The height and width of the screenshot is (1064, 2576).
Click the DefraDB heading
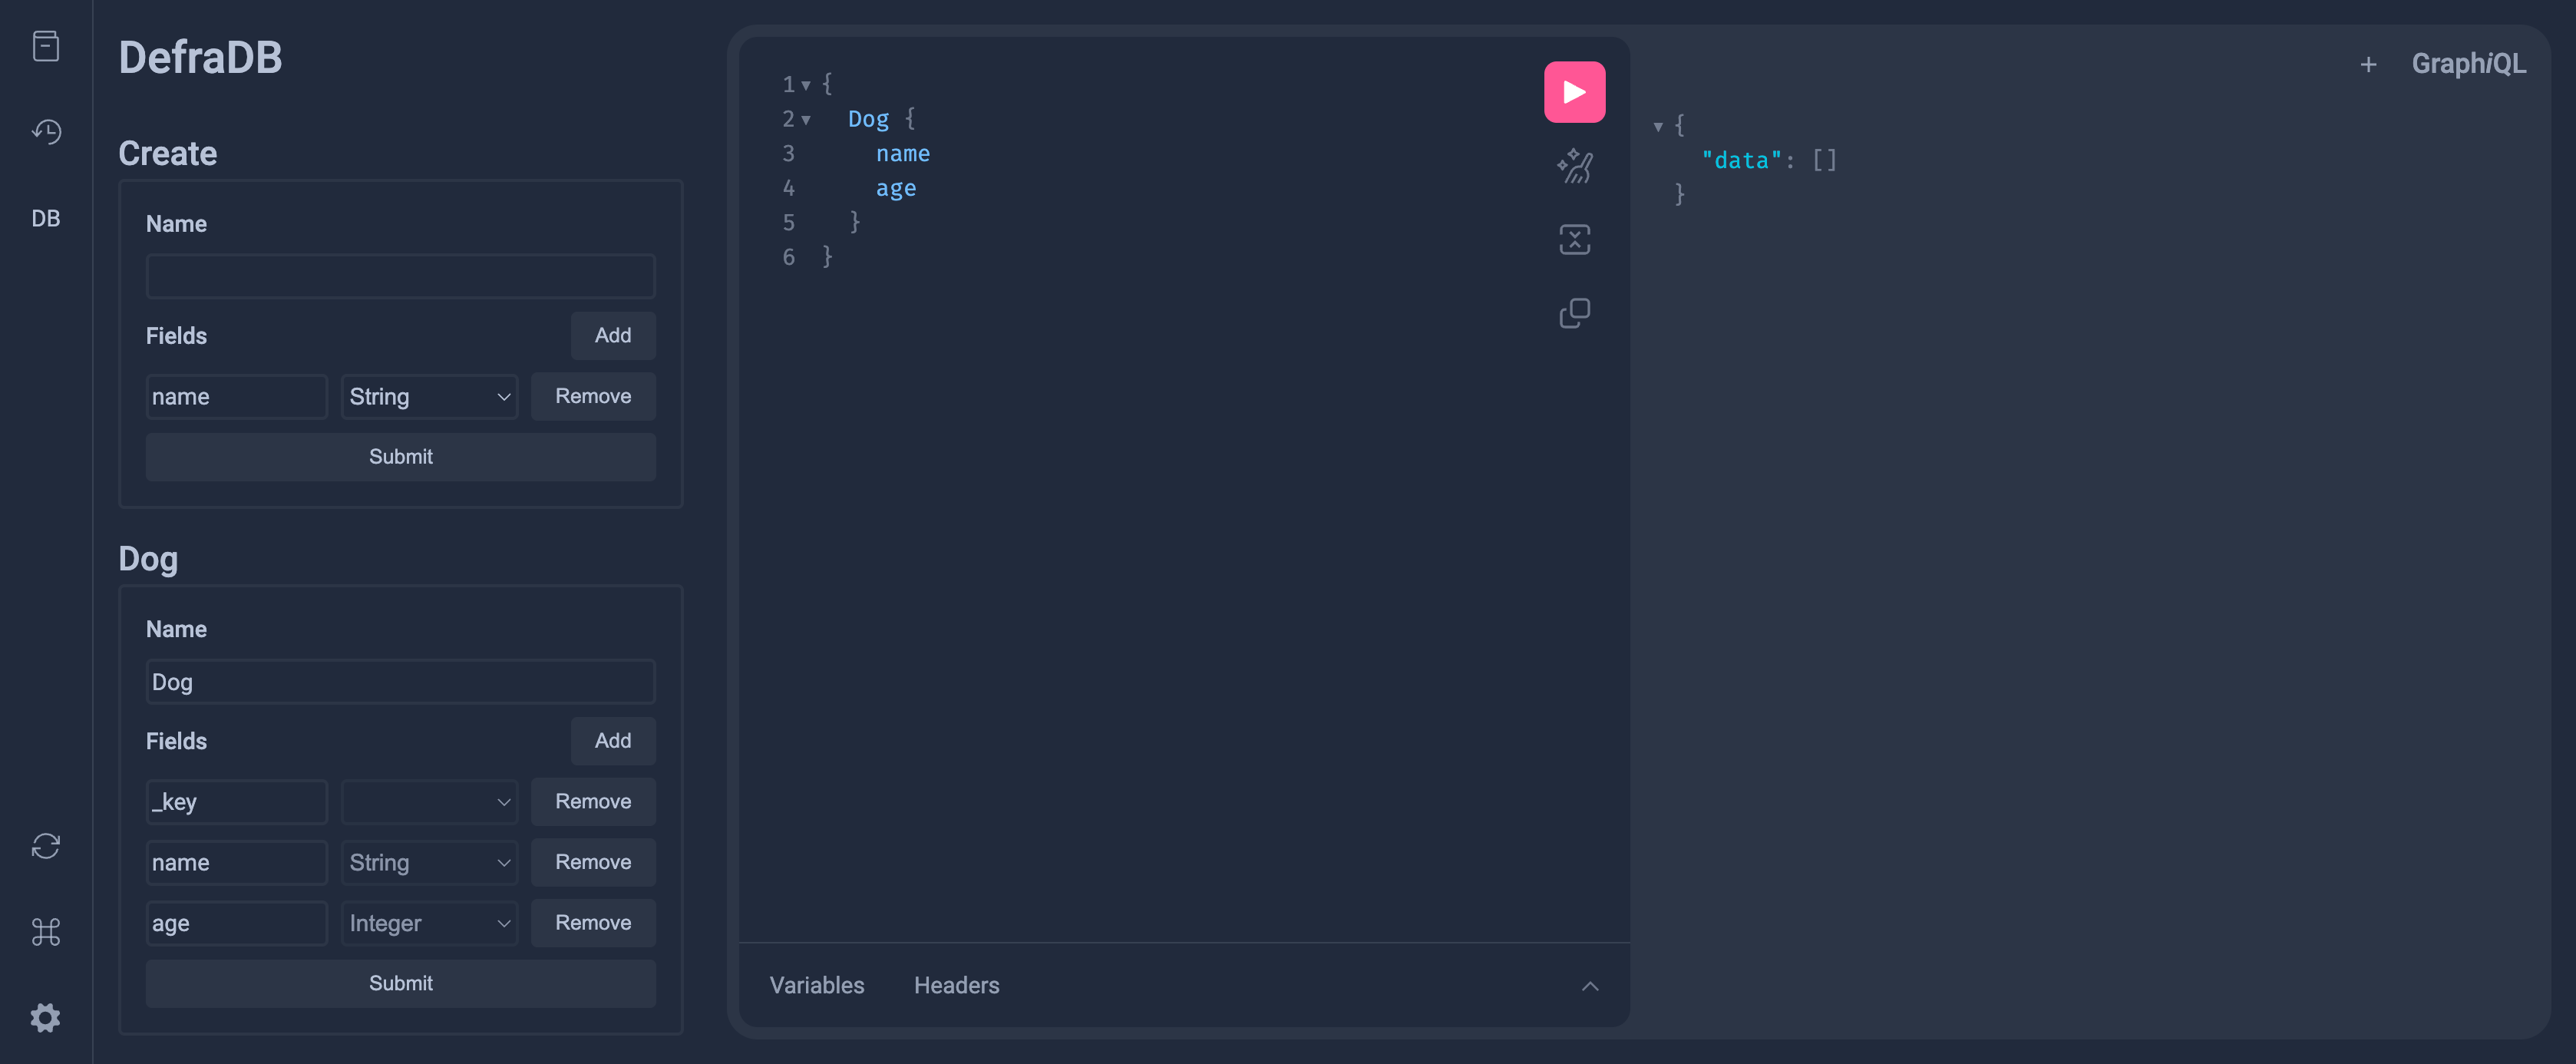[200, 57]
